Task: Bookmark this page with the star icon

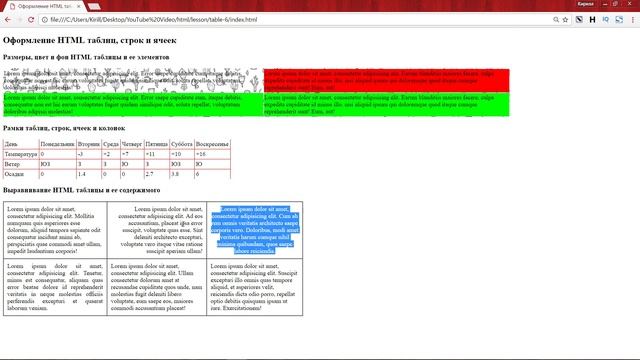Action: coord(565,20)
